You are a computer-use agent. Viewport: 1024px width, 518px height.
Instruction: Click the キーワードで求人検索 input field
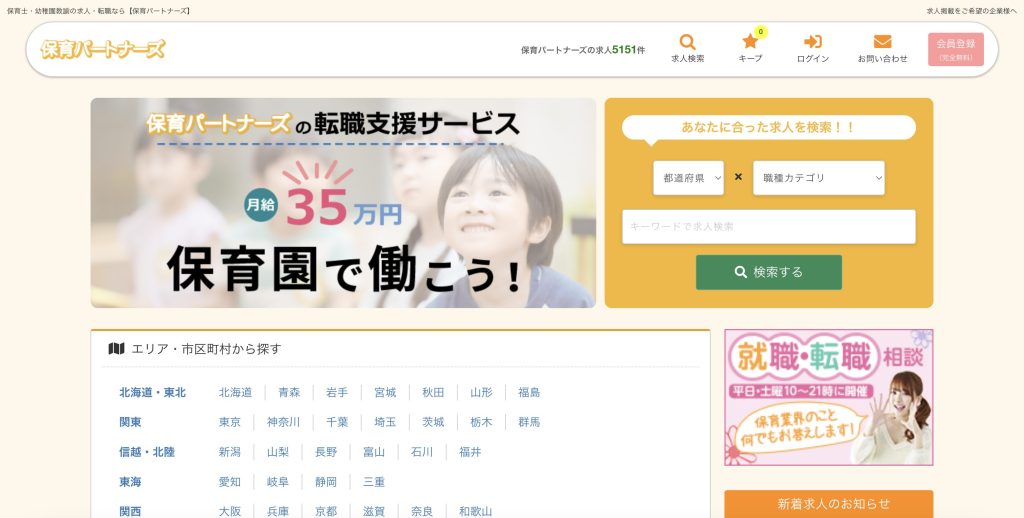(769, 227)
